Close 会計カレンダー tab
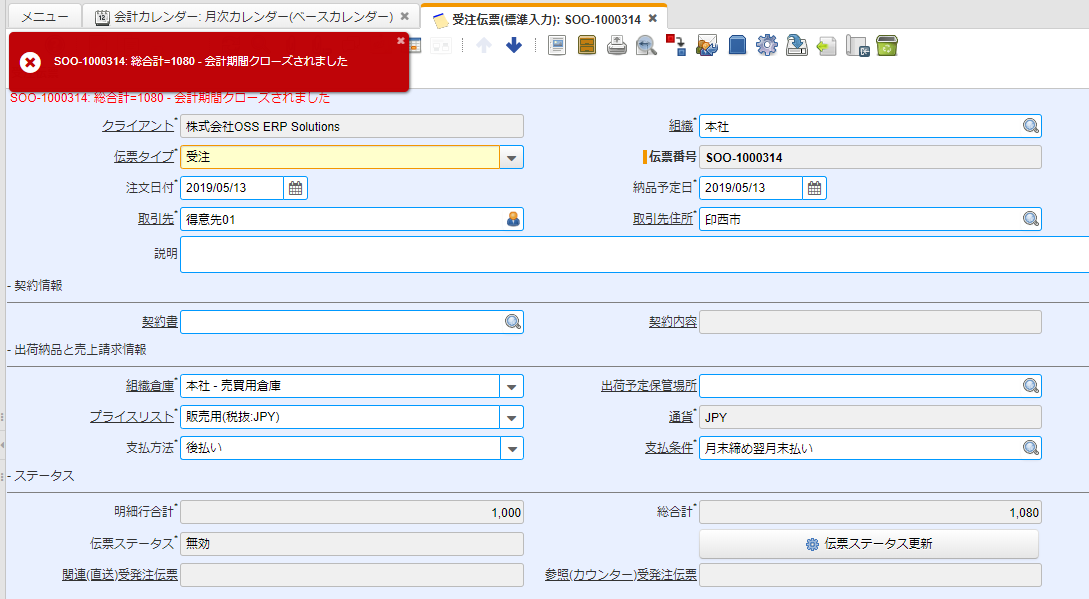This screenshot has width=1089, height=599. pos(404,17)
